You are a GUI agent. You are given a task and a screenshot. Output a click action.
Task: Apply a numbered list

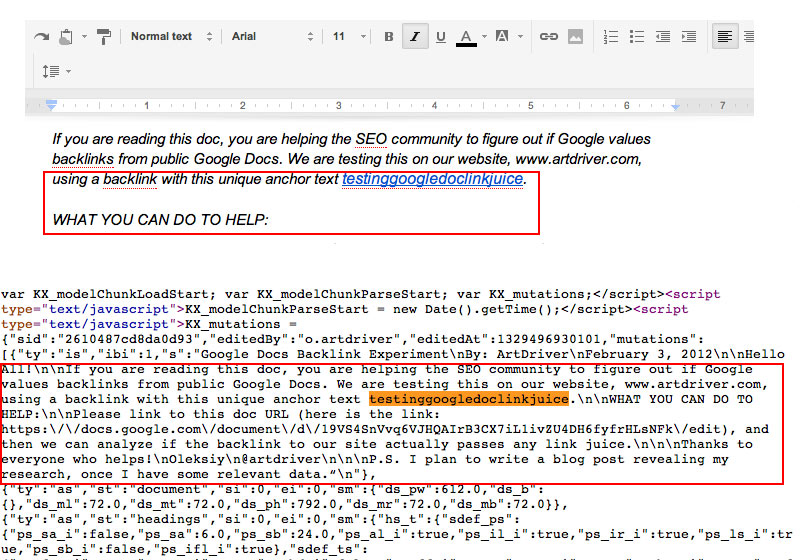[611, 36]
